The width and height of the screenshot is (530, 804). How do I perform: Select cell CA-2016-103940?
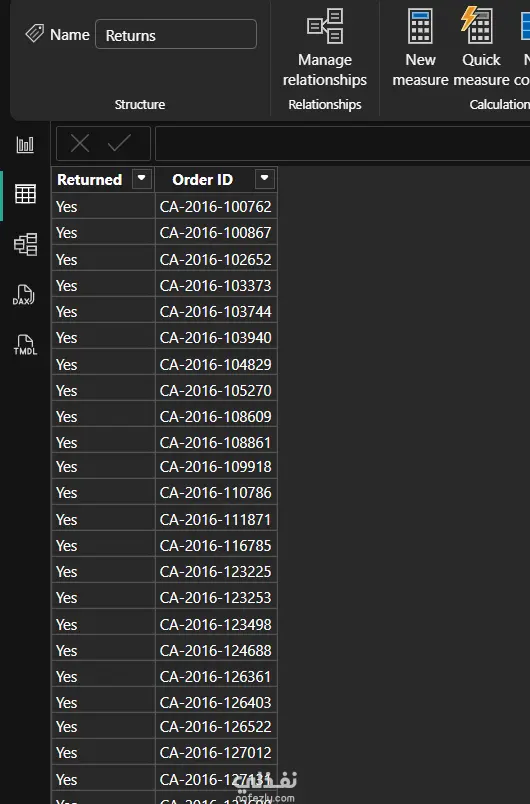tap(216, 337)
